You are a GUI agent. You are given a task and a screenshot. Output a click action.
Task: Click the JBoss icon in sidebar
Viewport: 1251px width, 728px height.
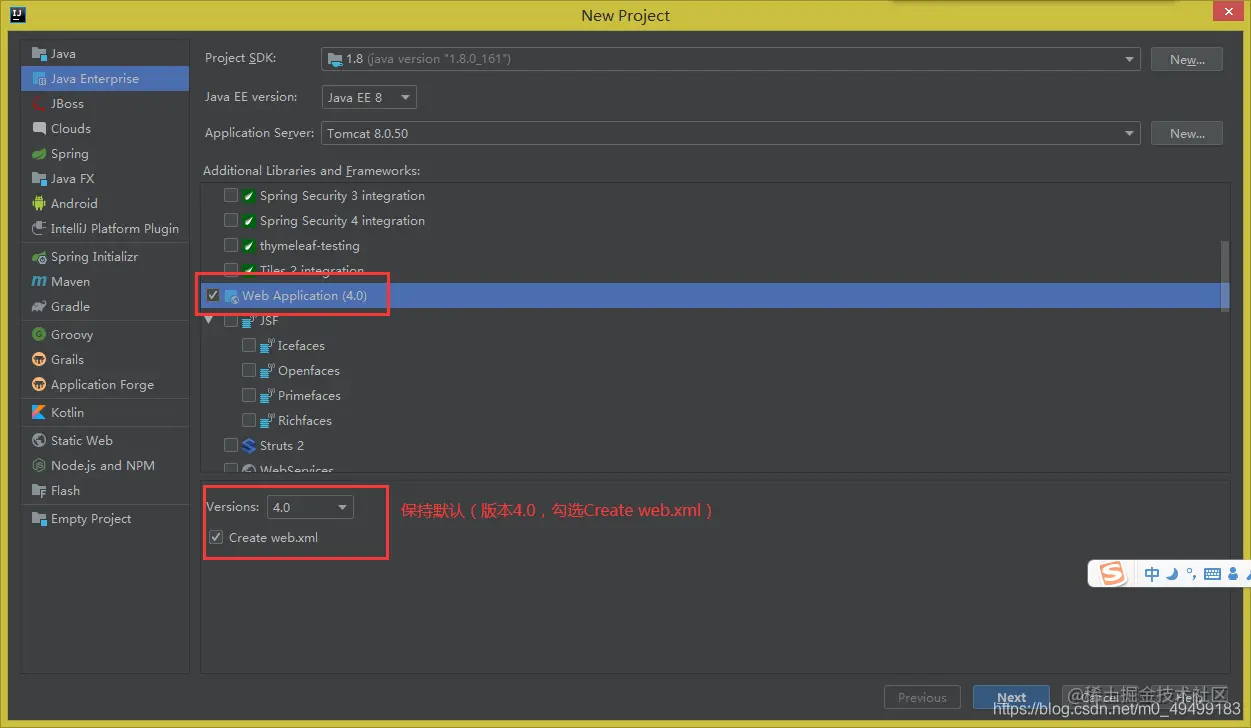[x=39, y=104]
